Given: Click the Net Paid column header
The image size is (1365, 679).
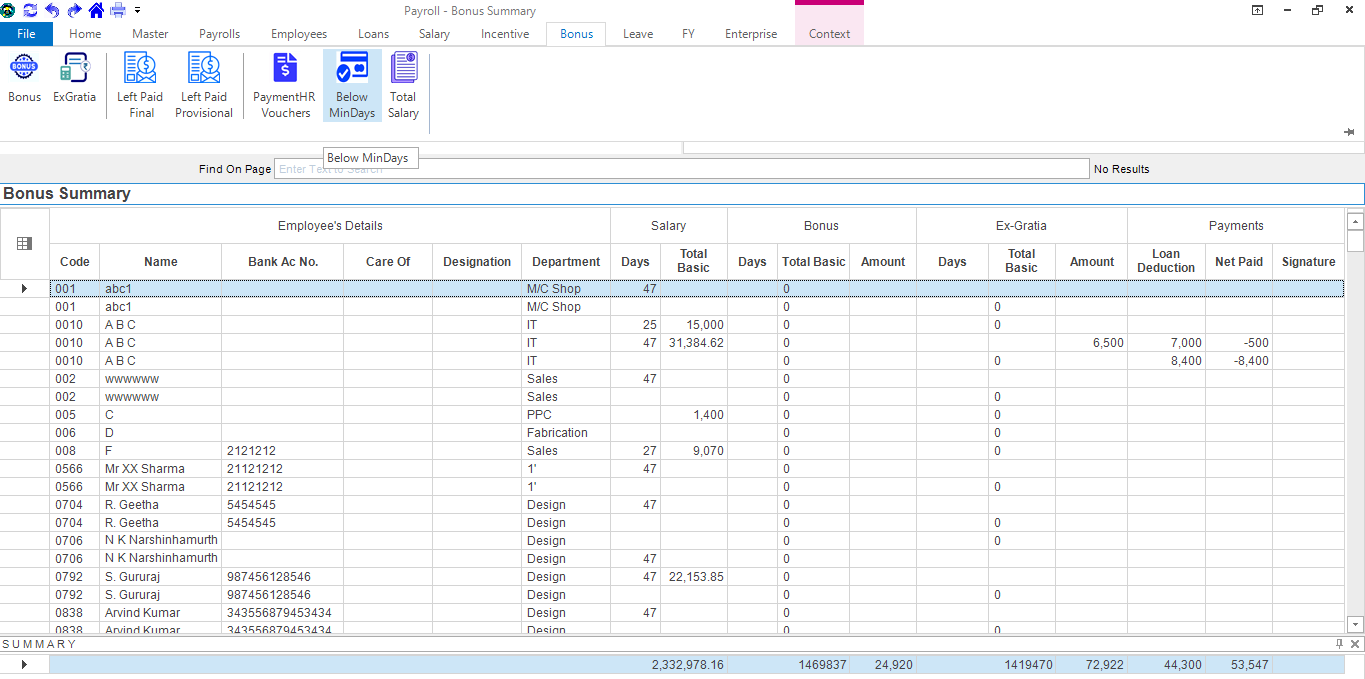Looking at the screenshot, I should click(x=1239, y=262).
